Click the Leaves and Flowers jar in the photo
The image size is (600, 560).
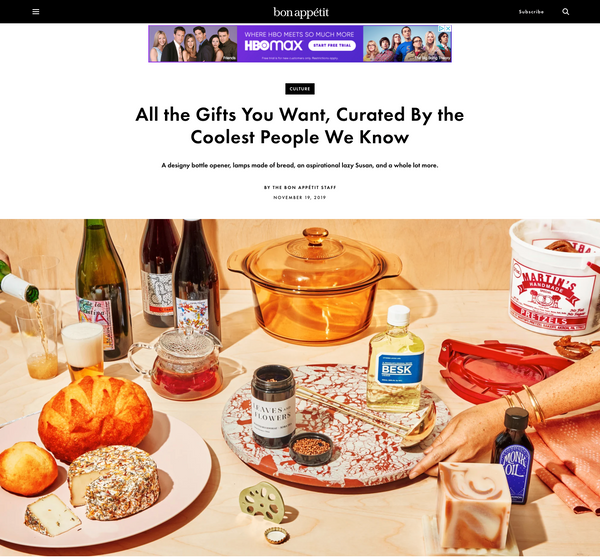pyautogui.click(x=273, y=407)
